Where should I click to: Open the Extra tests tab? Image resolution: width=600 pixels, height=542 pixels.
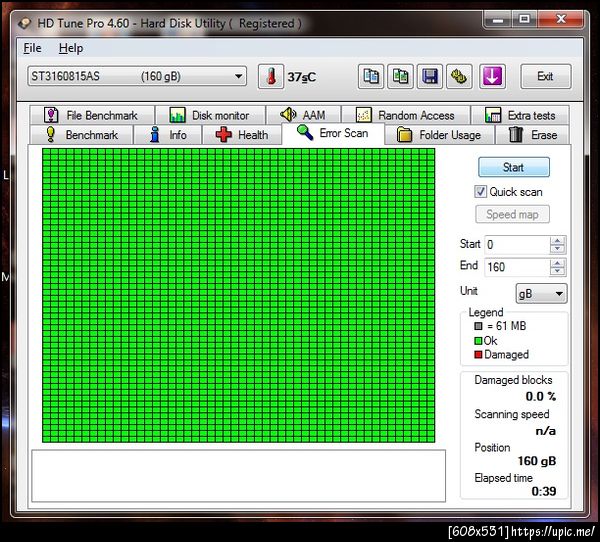click(x=520, y=115)
